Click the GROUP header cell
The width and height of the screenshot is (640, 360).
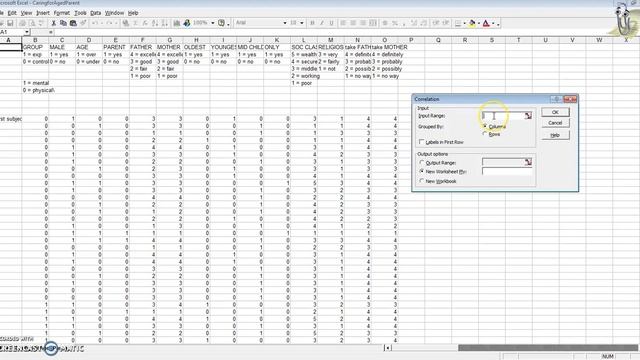35,47
